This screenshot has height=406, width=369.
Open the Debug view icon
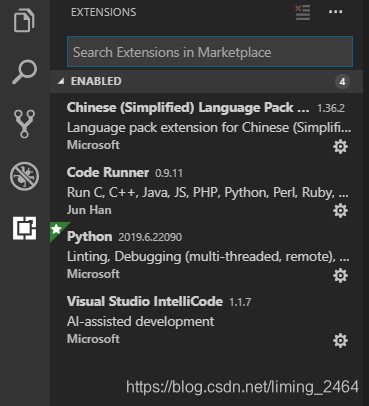[24, 176]
